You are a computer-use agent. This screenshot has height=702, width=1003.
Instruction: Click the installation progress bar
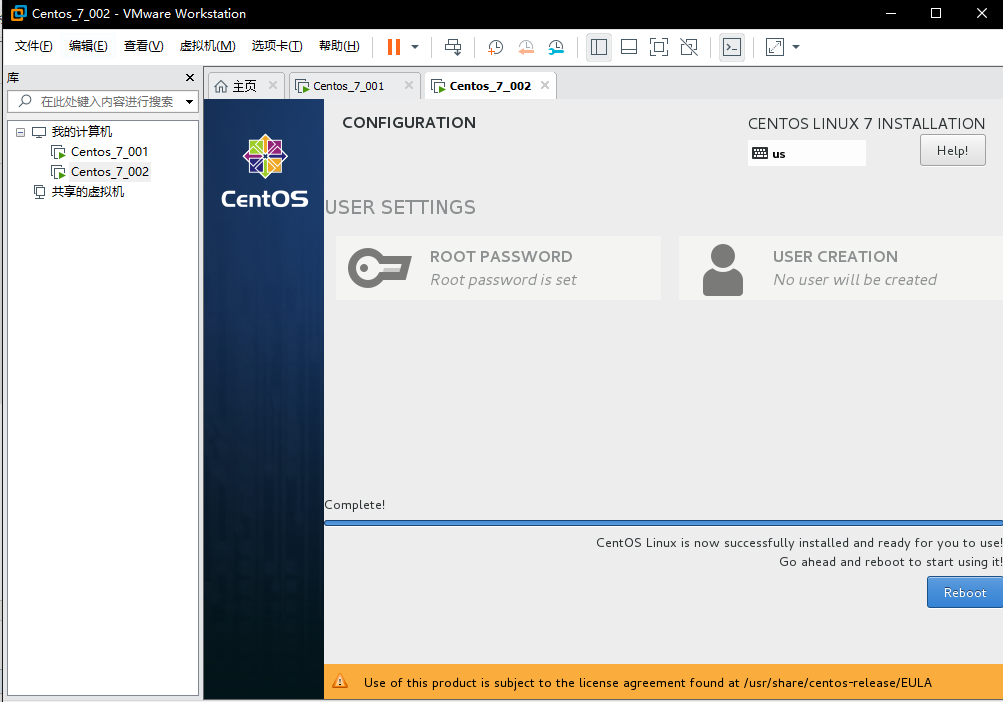point(663,523)
